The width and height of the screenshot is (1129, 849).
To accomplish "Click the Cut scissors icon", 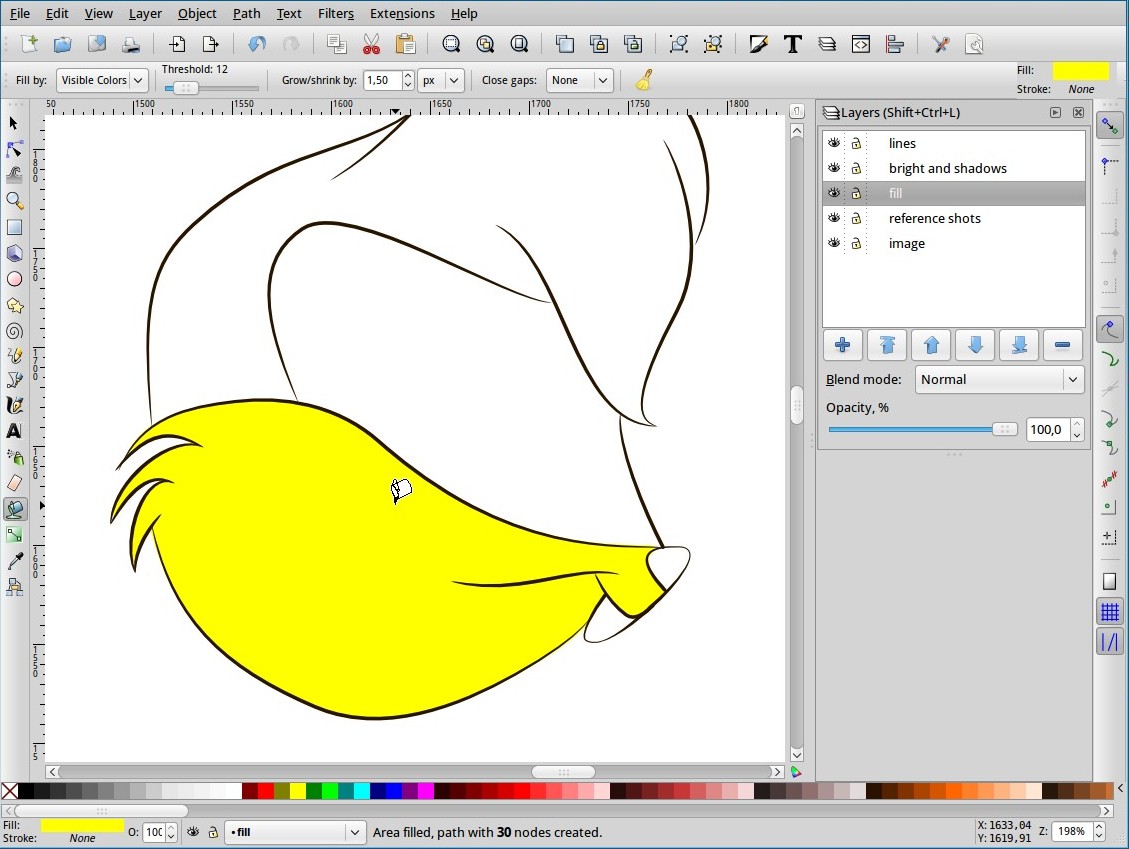I will (x=371, y=44).
